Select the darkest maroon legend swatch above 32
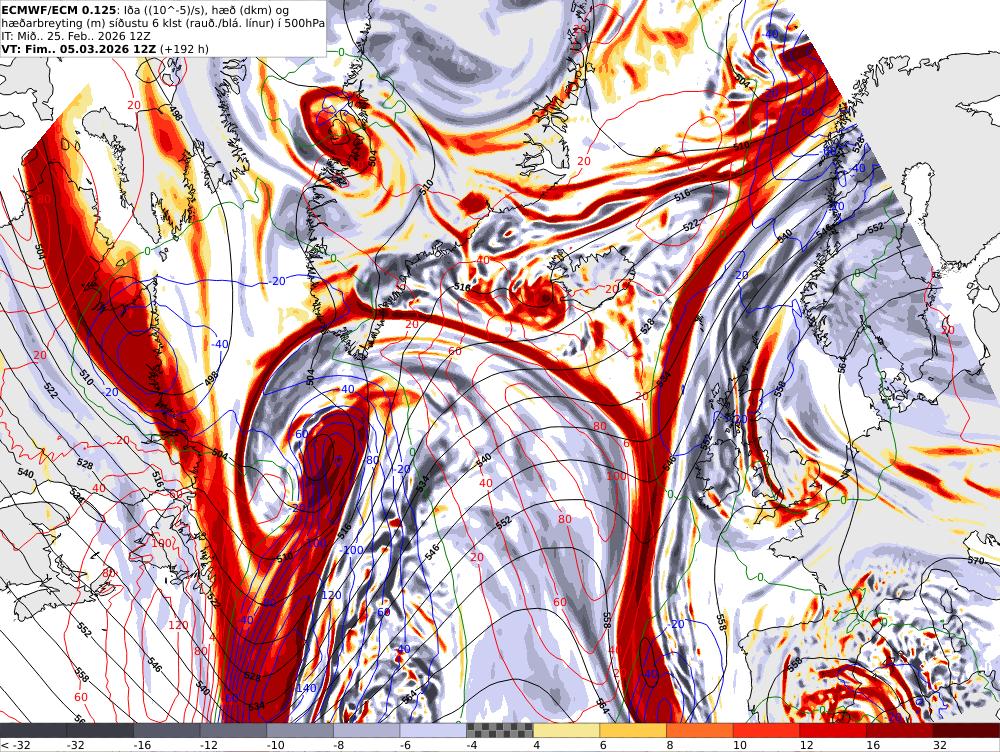Image resolution: width=1000 pixels, height=752 pixels. point(967,731)
